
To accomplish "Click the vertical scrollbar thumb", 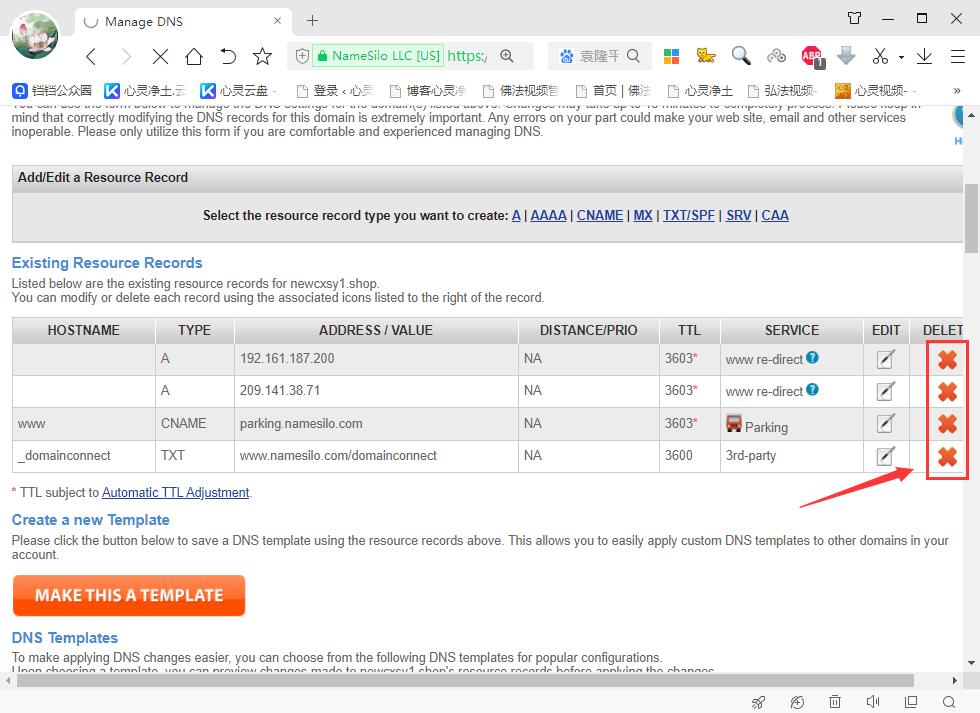I will click(x=971, y=219).
